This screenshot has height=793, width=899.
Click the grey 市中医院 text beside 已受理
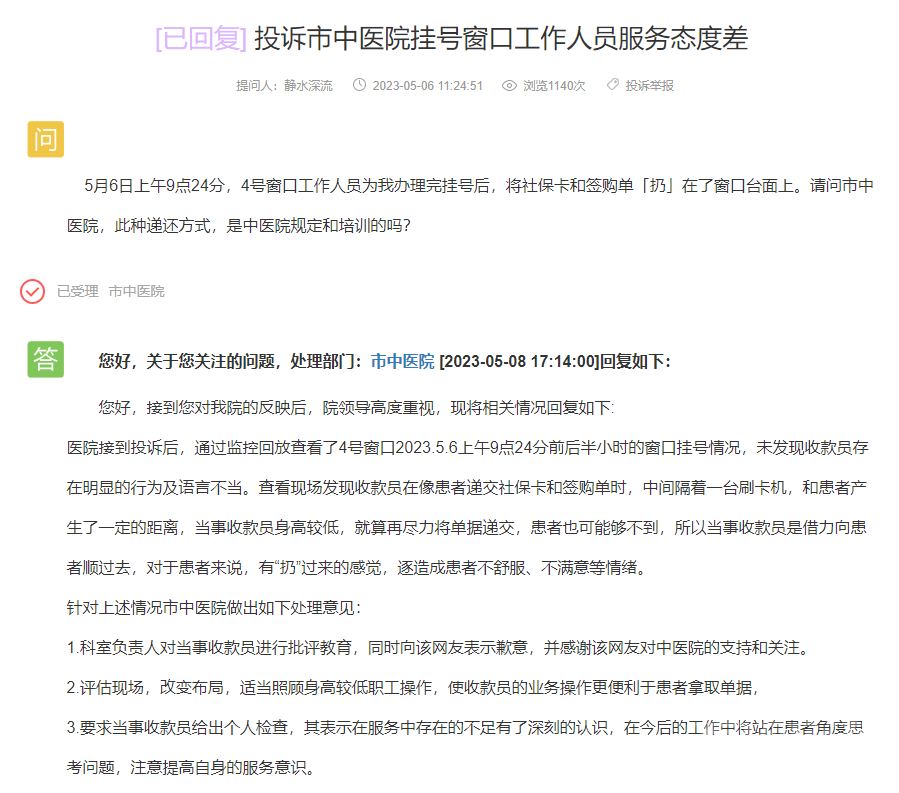(x=136, y=291)
